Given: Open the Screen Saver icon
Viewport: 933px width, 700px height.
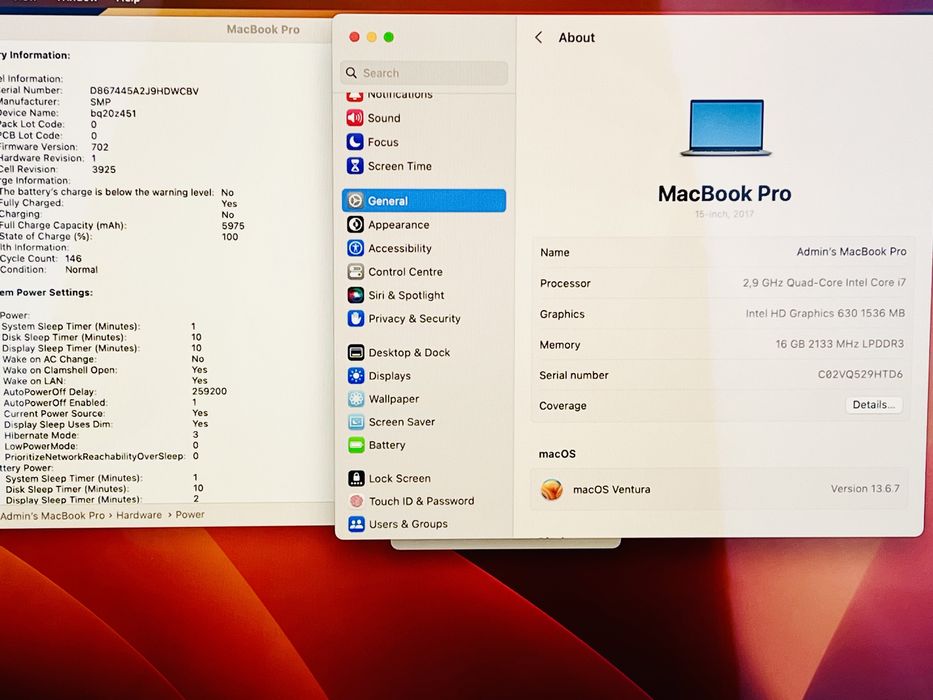Looking at the screenshot, I should [356, 422].
